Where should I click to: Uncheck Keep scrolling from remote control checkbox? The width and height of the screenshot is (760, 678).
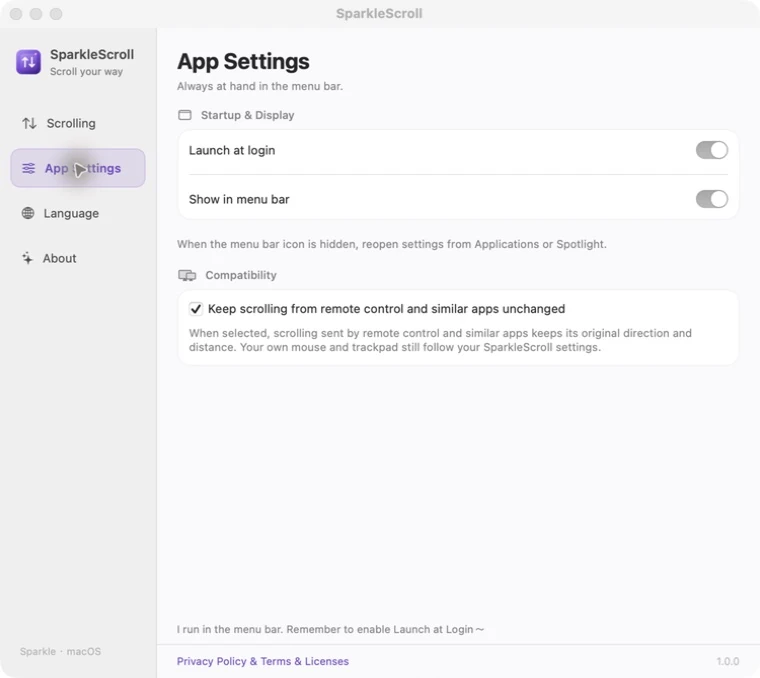point(196,309)
